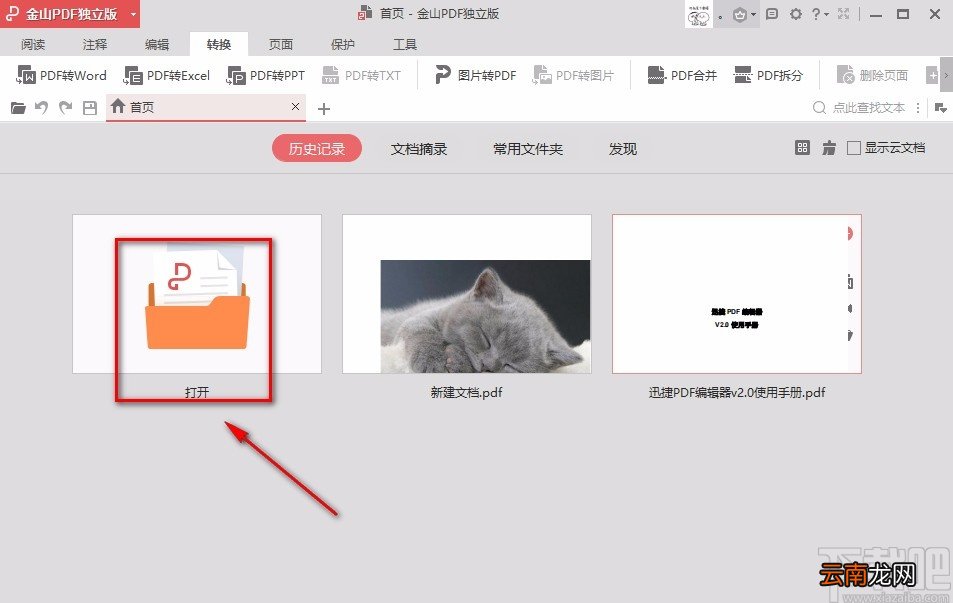Switch to the 注释 ribbon tab
This screenshot has height=603, width=953.
click(x=95, y=44)
